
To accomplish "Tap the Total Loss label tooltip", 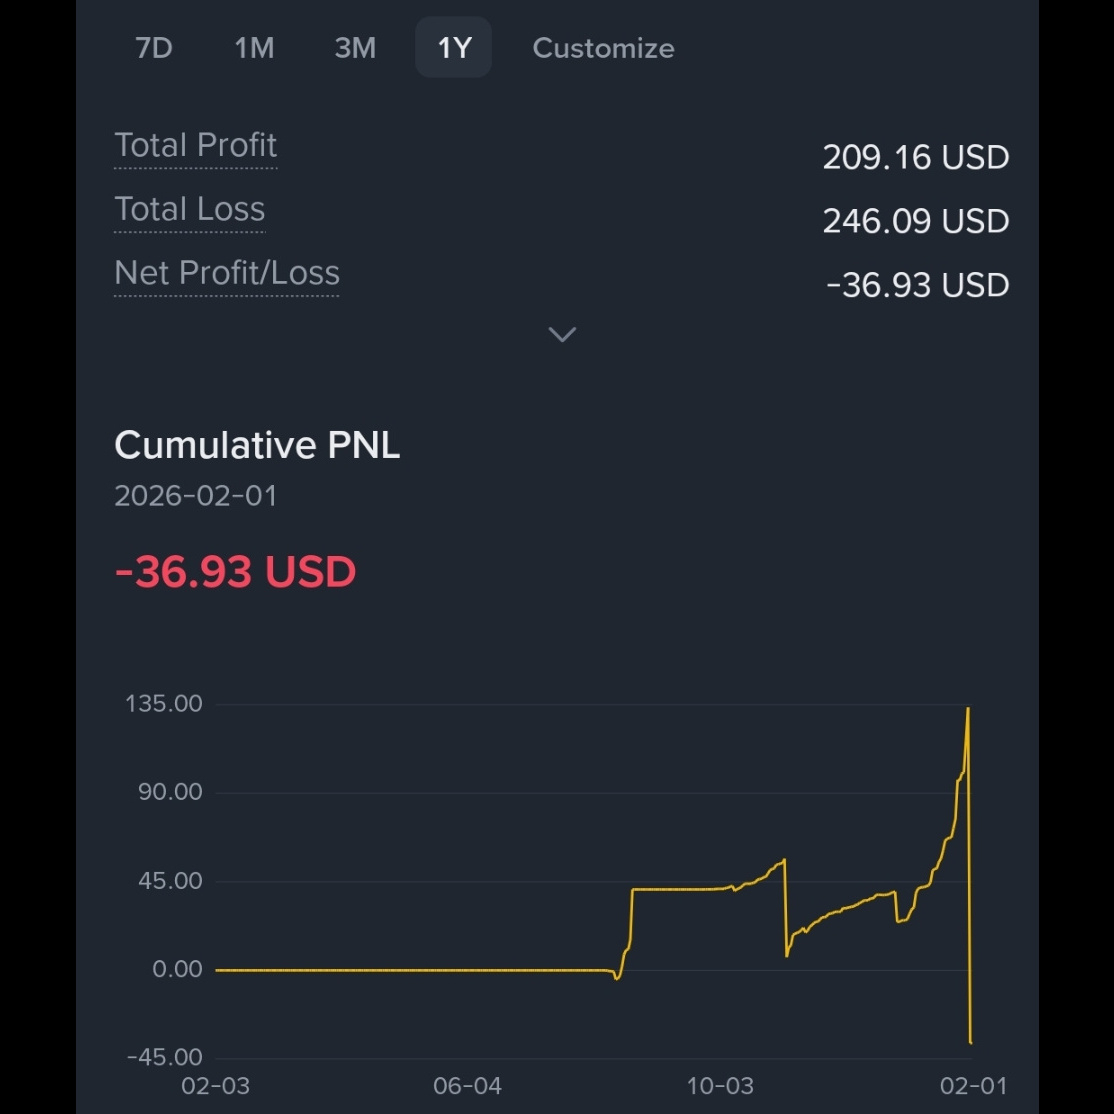I will [190, 210].
